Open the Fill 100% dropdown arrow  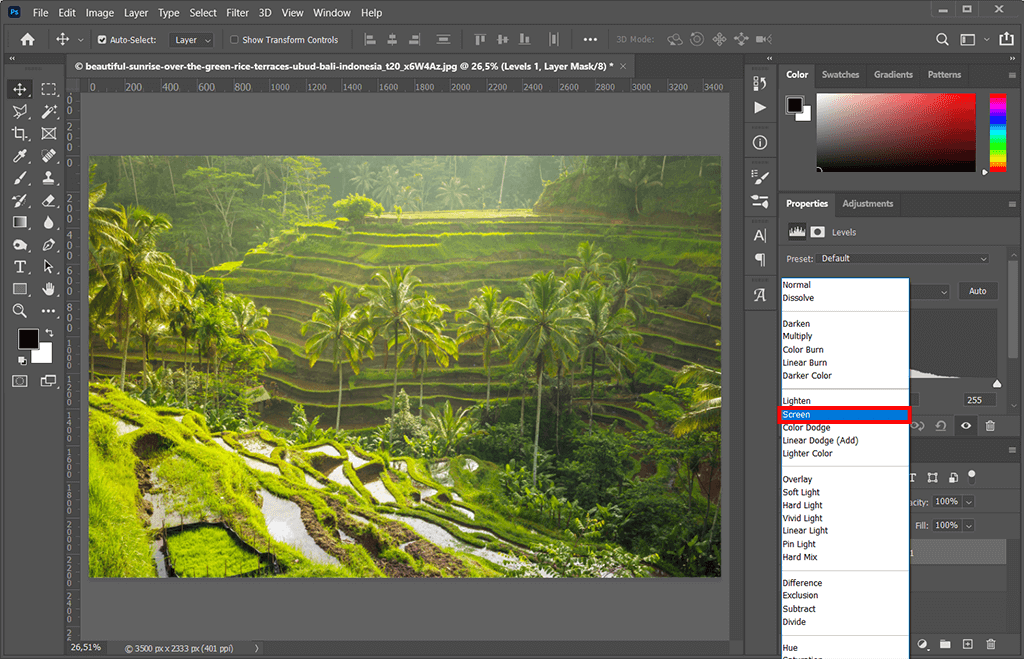[968, 525]
